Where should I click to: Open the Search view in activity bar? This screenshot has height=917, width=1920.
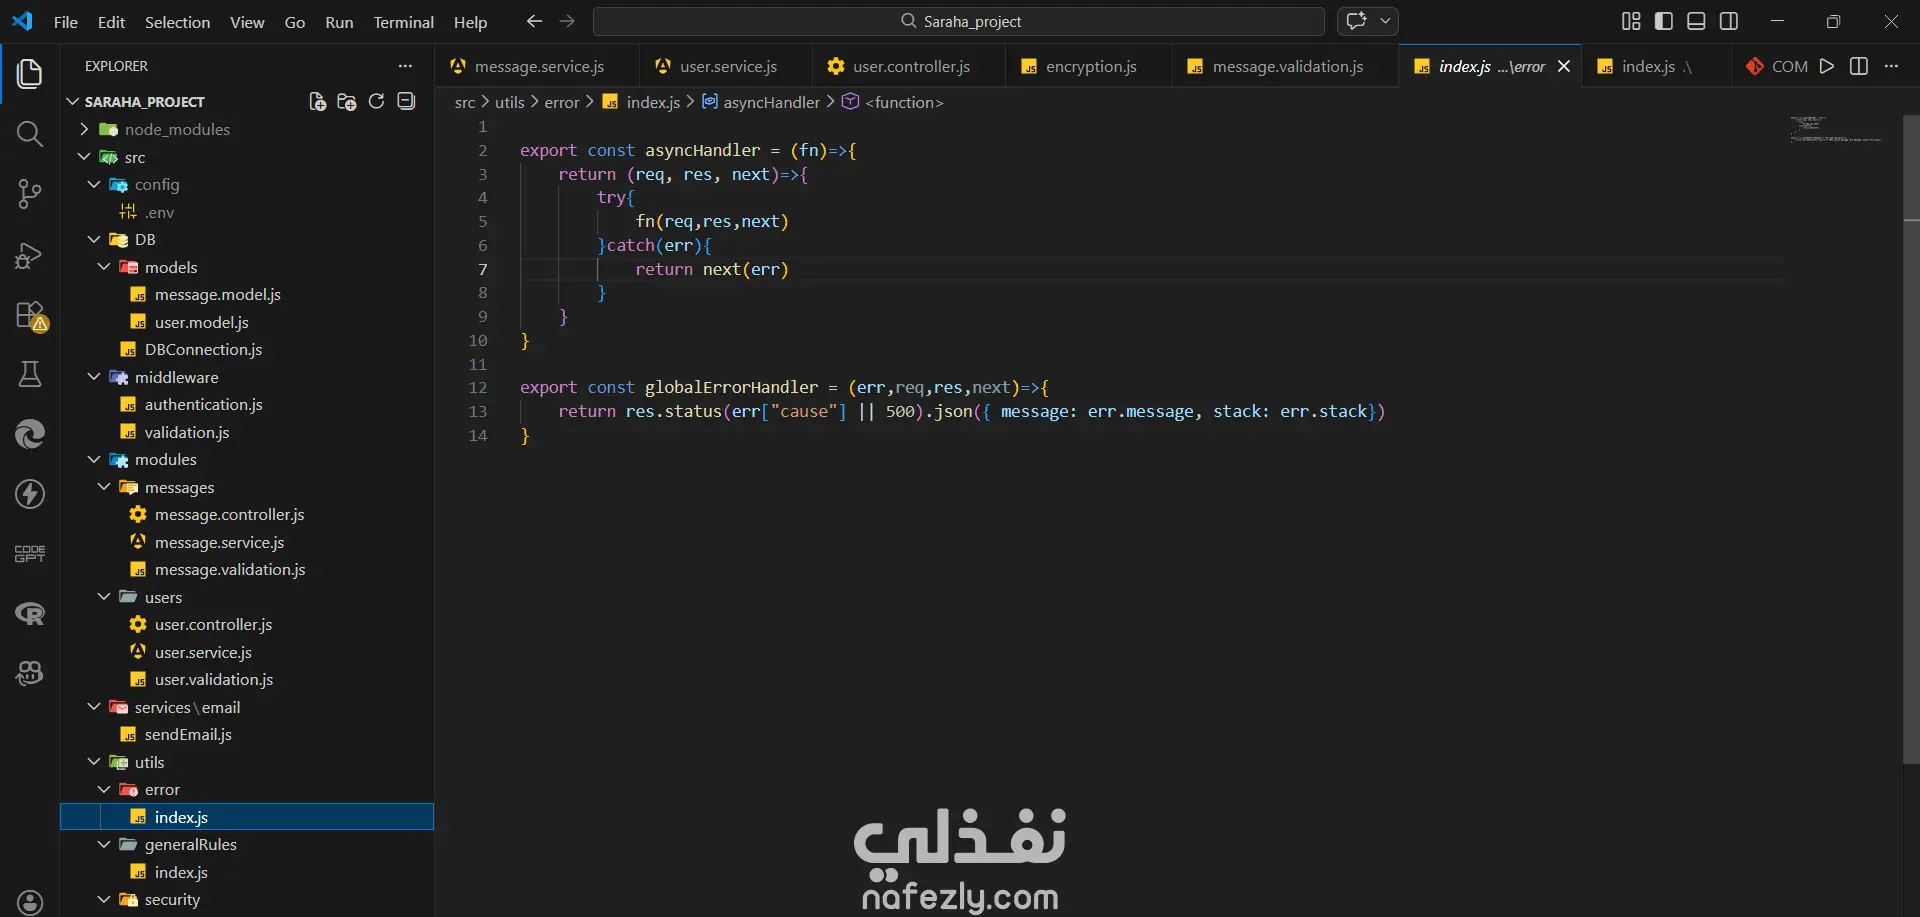click(x=30, y=134)
